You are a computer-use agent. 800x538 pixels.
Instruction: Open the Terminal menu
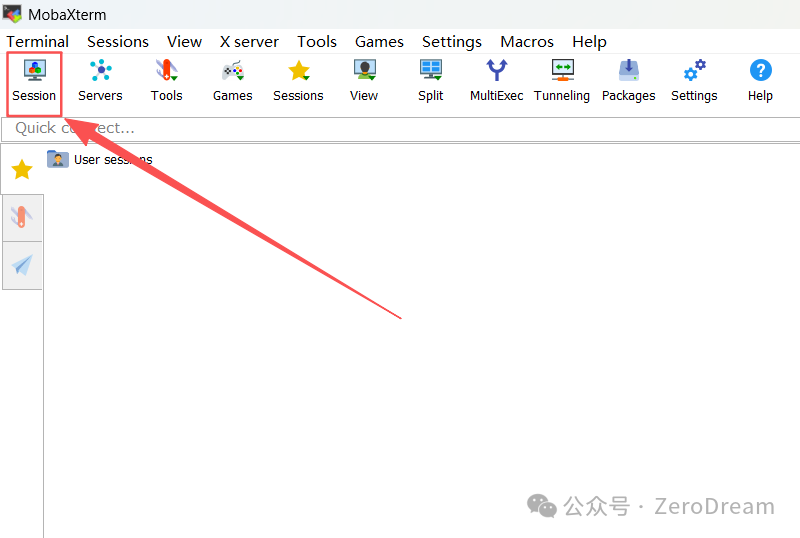pos(37,41)
